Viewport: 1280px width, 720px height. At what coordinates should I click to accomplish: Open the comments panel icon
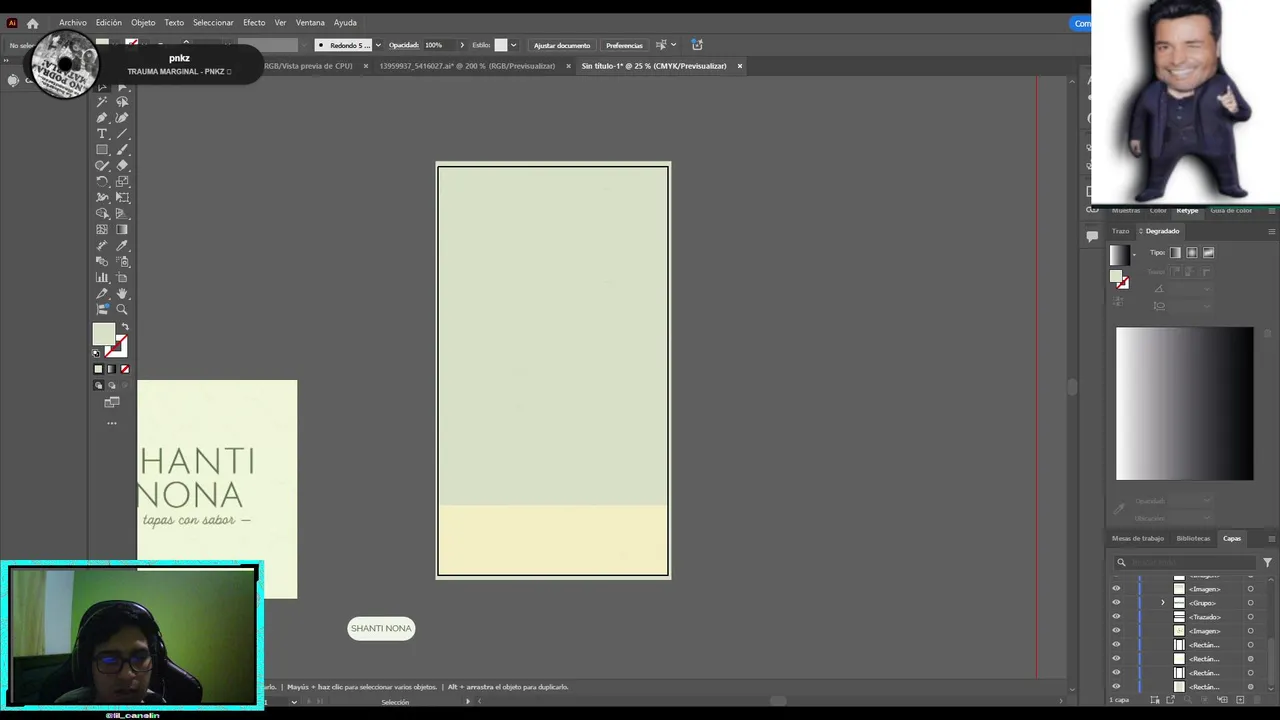pyautogui.click(x=1092, y=237)
